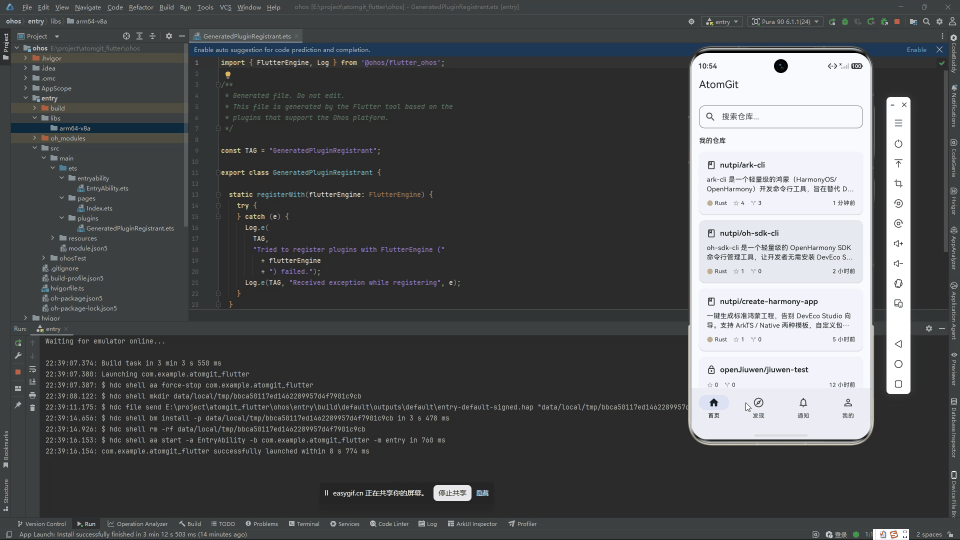Screen dimensions: 960x540
Task: Open nutpi/ark-cli repository card
Action: point(781,183)
